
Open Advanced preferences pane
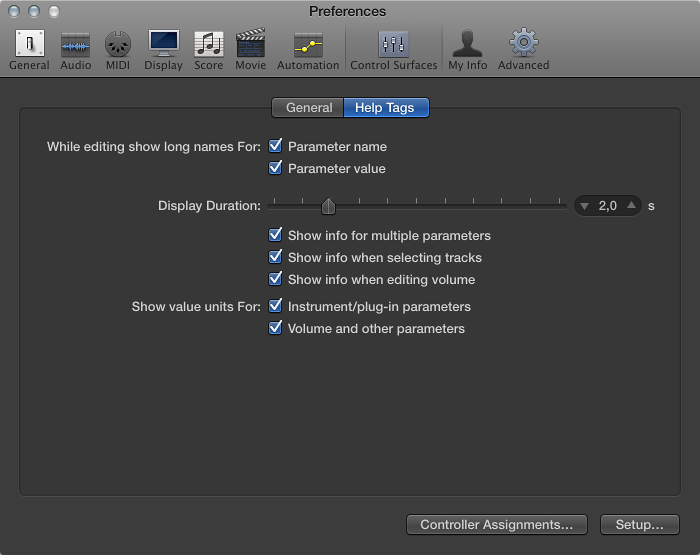click(x=524, y=50)
